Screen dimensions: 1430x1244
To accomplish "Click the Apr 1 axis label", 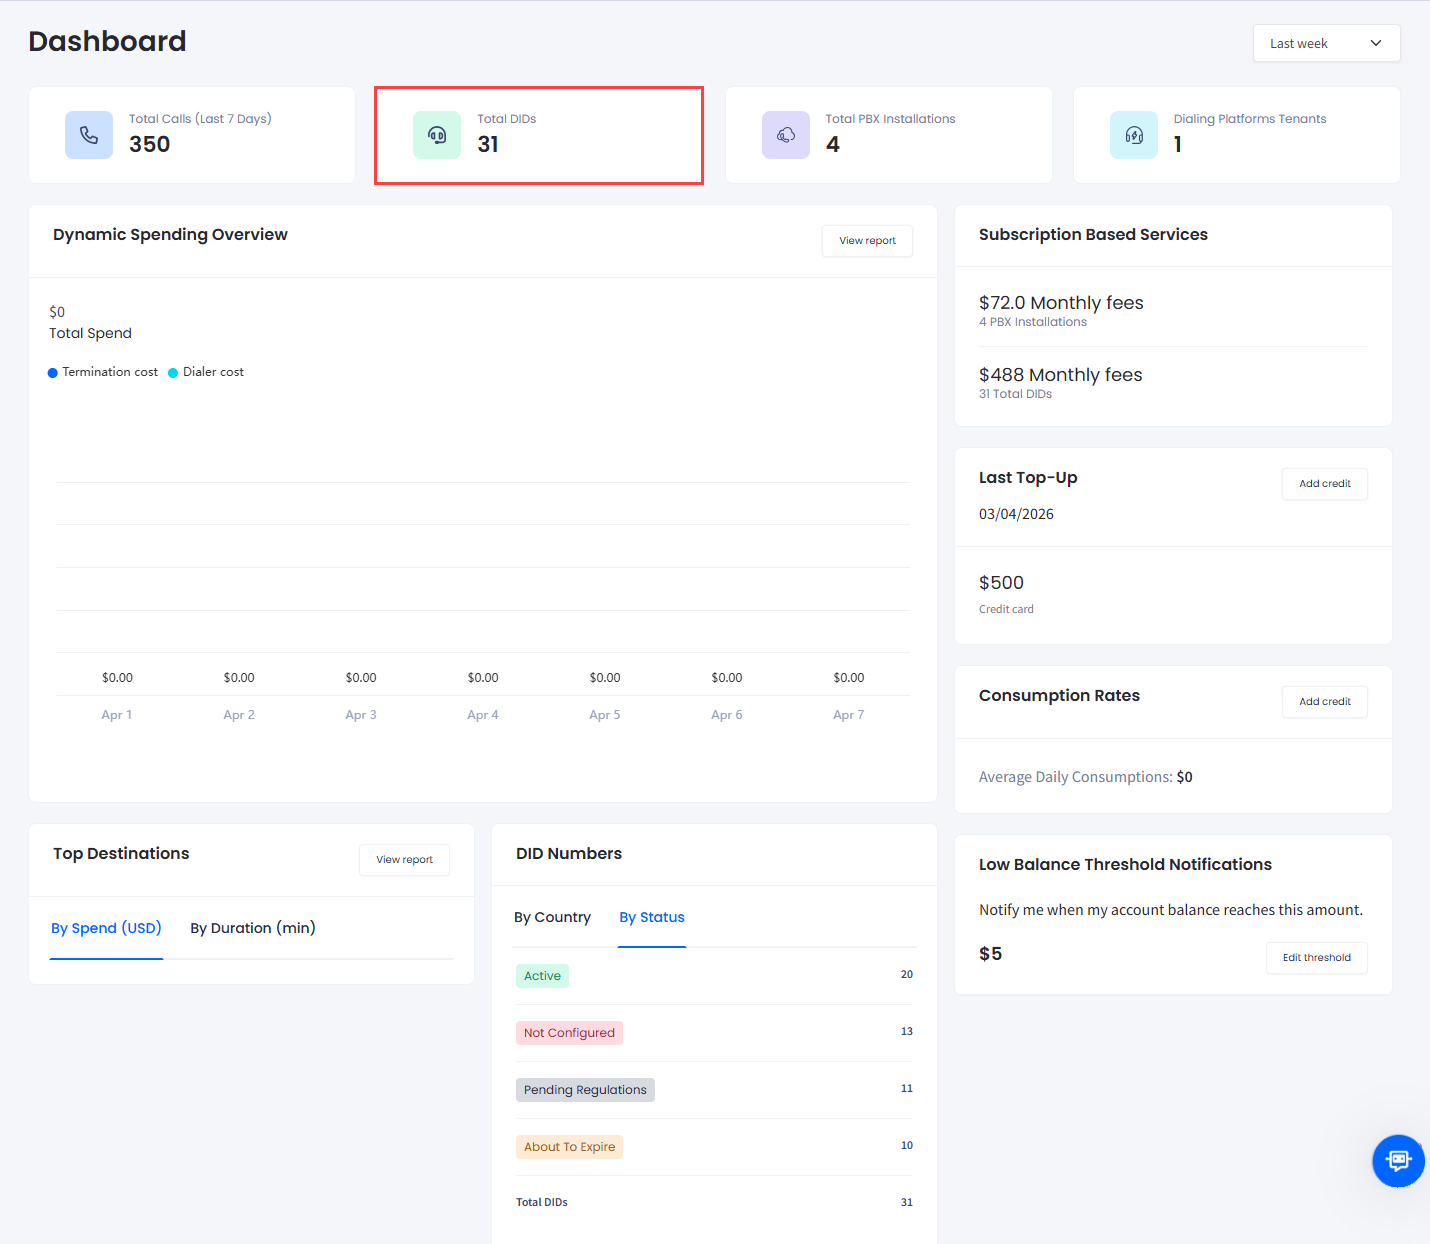I will (x=117, y=715).
